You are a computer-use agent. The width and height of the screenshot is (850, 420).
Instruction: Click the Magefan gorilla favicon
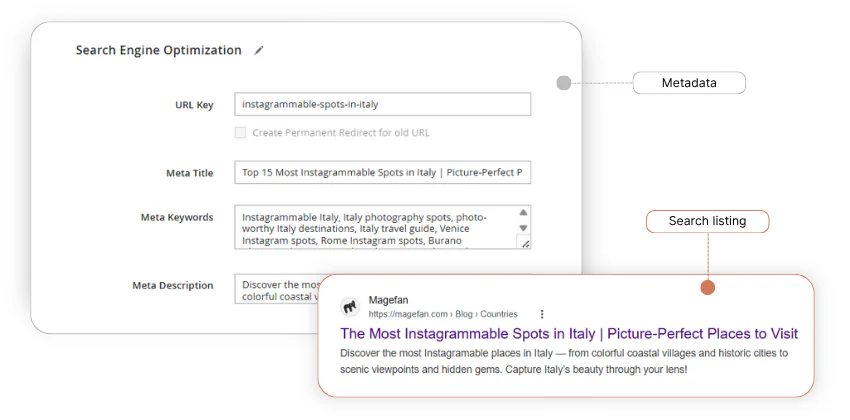(350, 307)
